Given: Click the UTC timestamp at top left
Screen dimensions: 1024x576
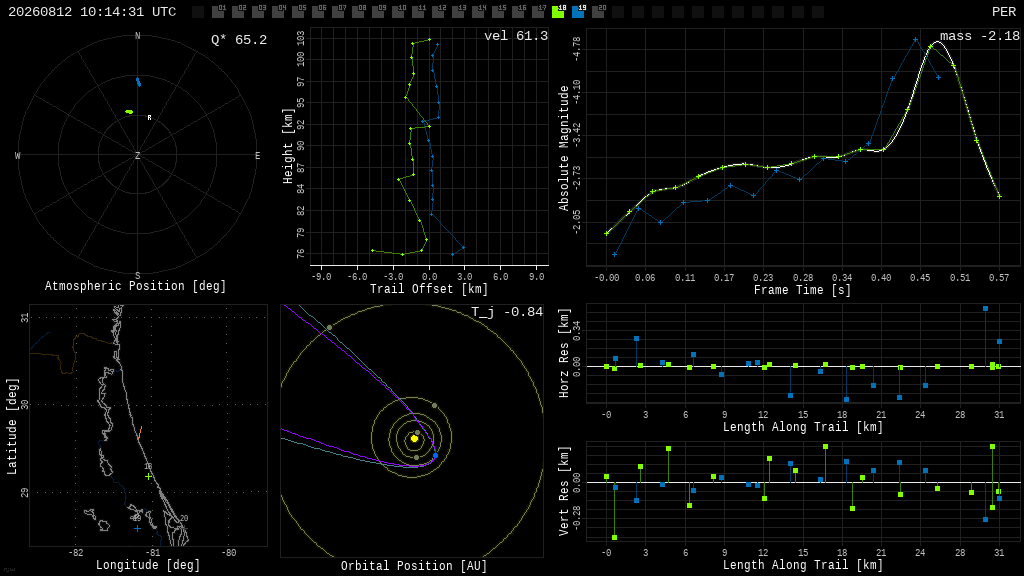Looking at the screenshot, I should click(92, 12).
